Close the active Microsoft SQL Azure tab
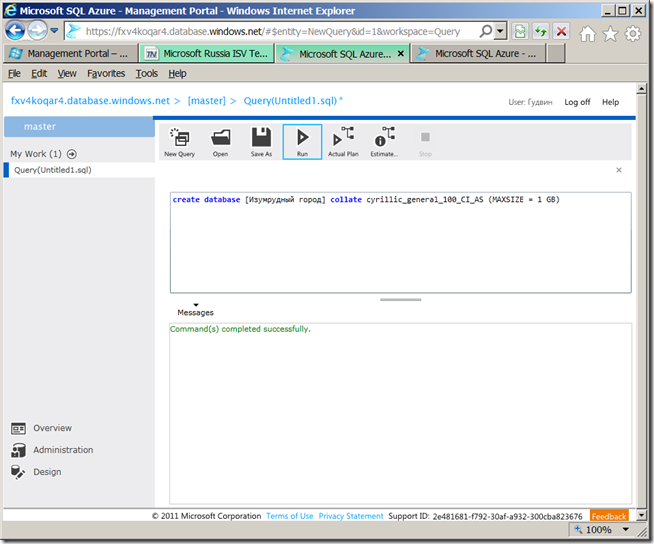Image resolution: width=654 pixels, height=544 pixels. pos(400,53)
